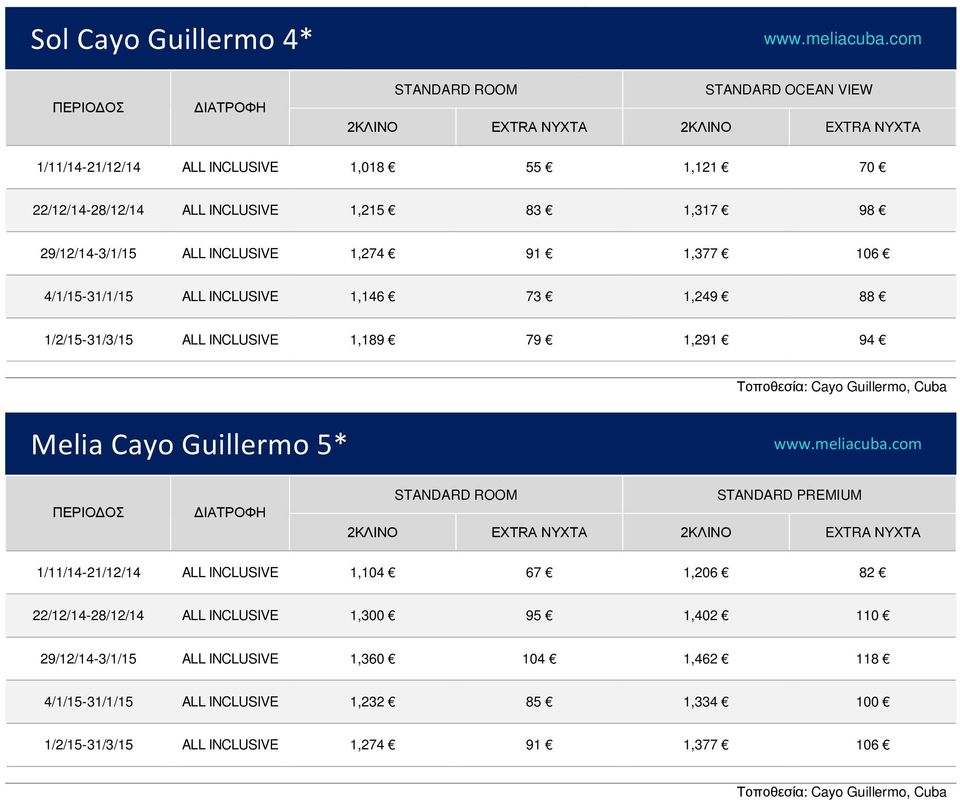Click the 98 € extra night value
Viewport: 960px width, 800px height.
(872, 210)
